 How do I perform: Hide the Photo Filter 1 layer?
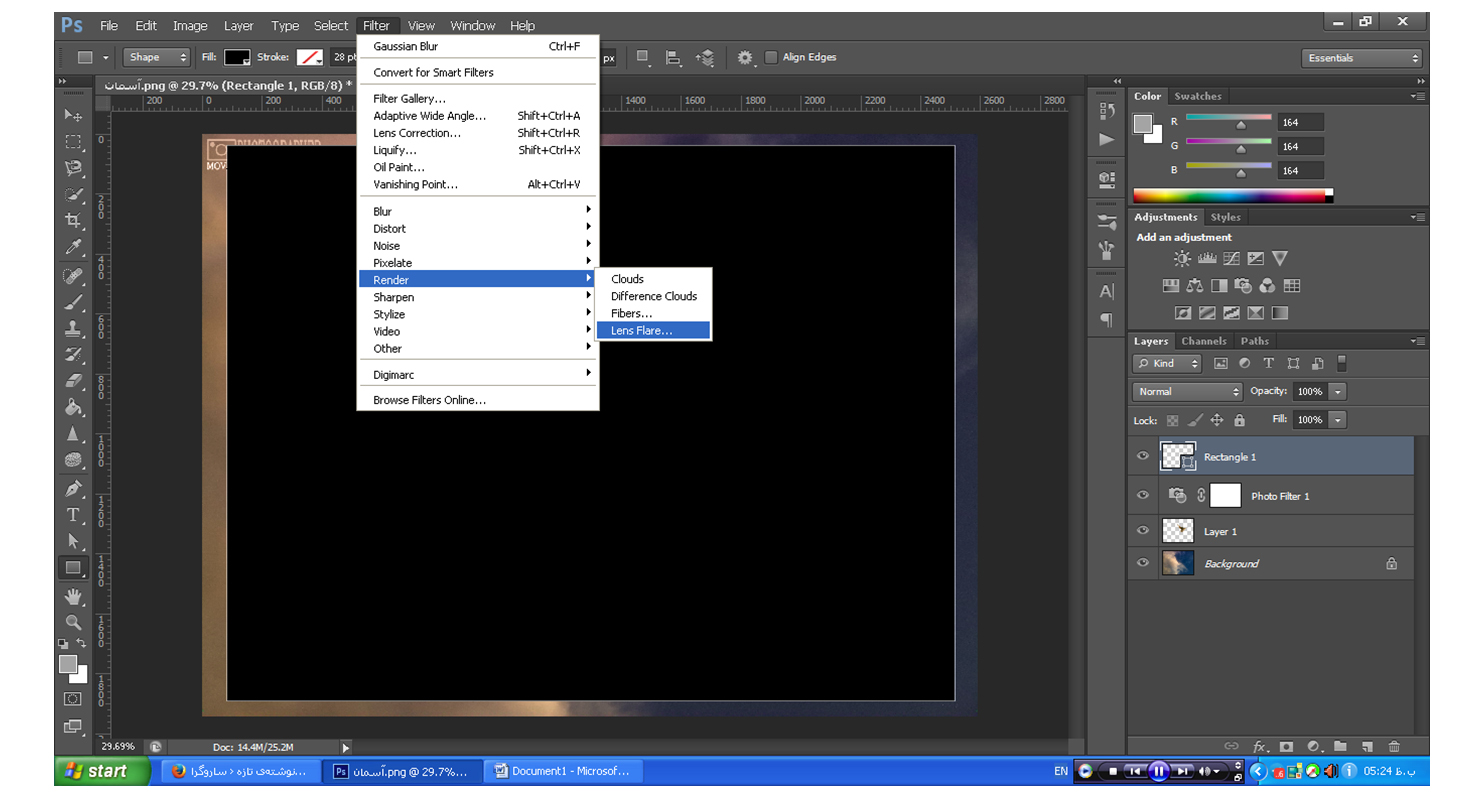pyautogui.click(x=1143, y=495)
